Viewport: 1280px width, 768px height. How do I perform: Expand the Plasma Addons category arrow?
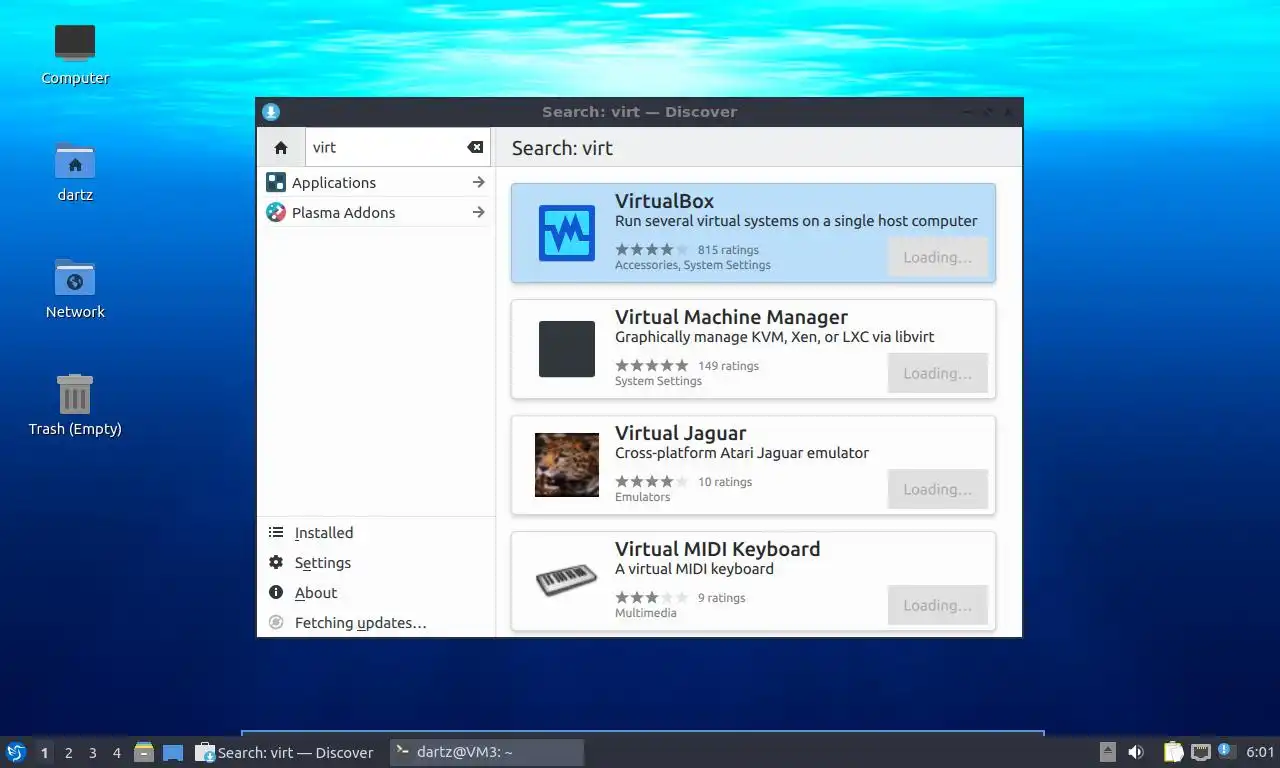click(x=478, y=212)
